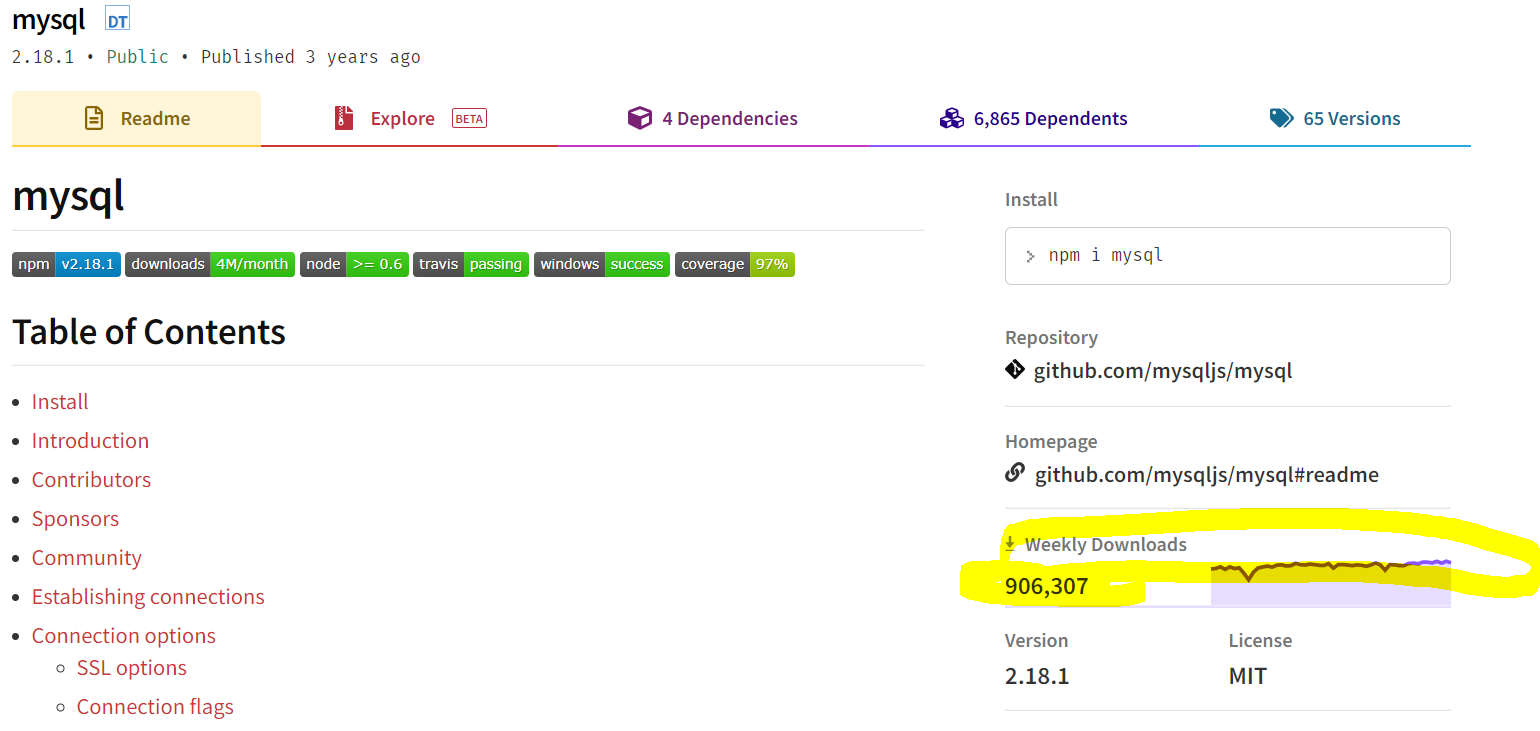Click the node >= 0.6 badge
Viewport: 1540px width, 731px height.
[354, 264]
